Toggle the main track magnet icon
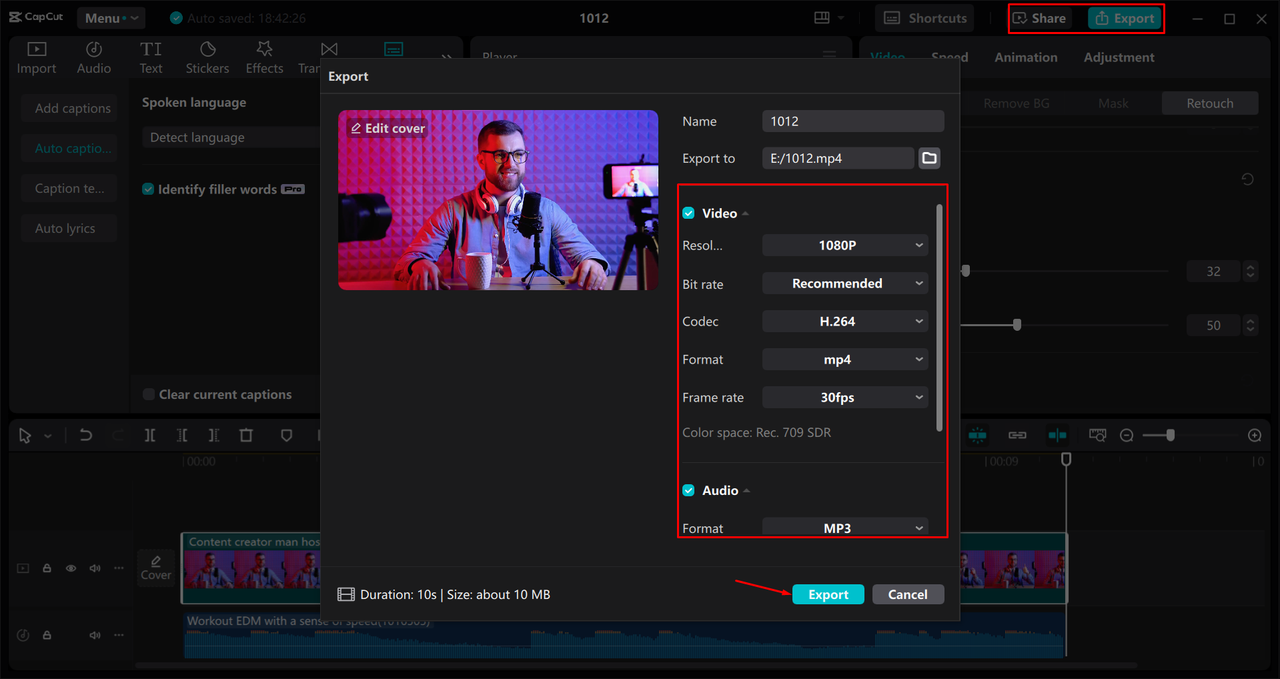Viewport: 1280px width, 679px height. tap(977, 435)
